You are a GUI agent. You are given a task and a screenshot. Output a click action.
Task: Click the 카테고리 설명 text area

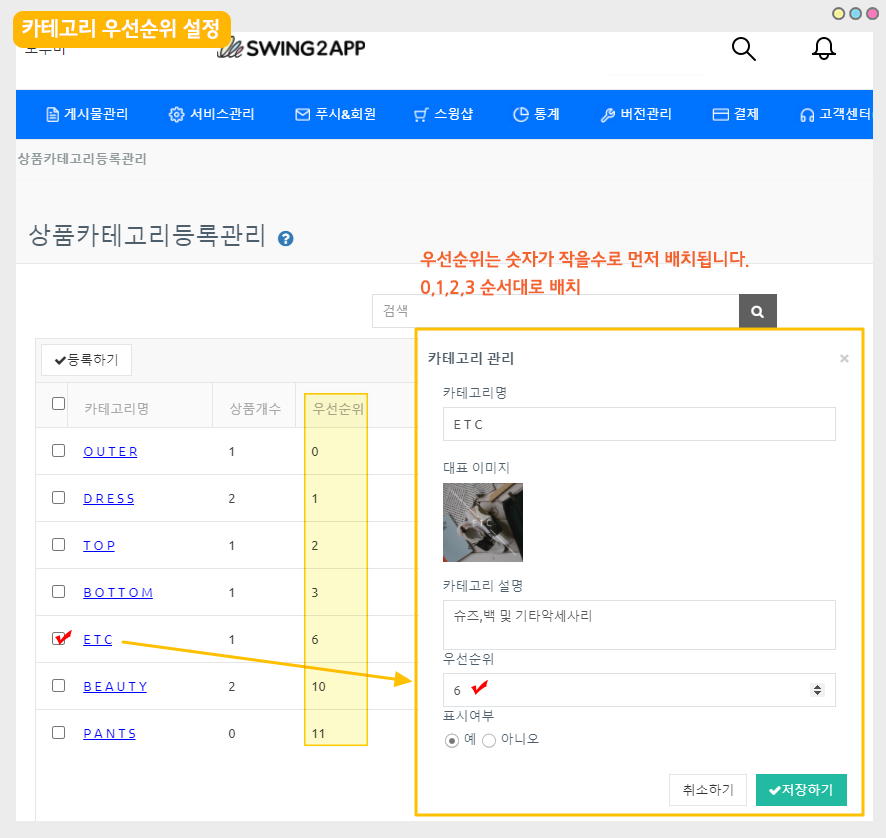(639, 624)
